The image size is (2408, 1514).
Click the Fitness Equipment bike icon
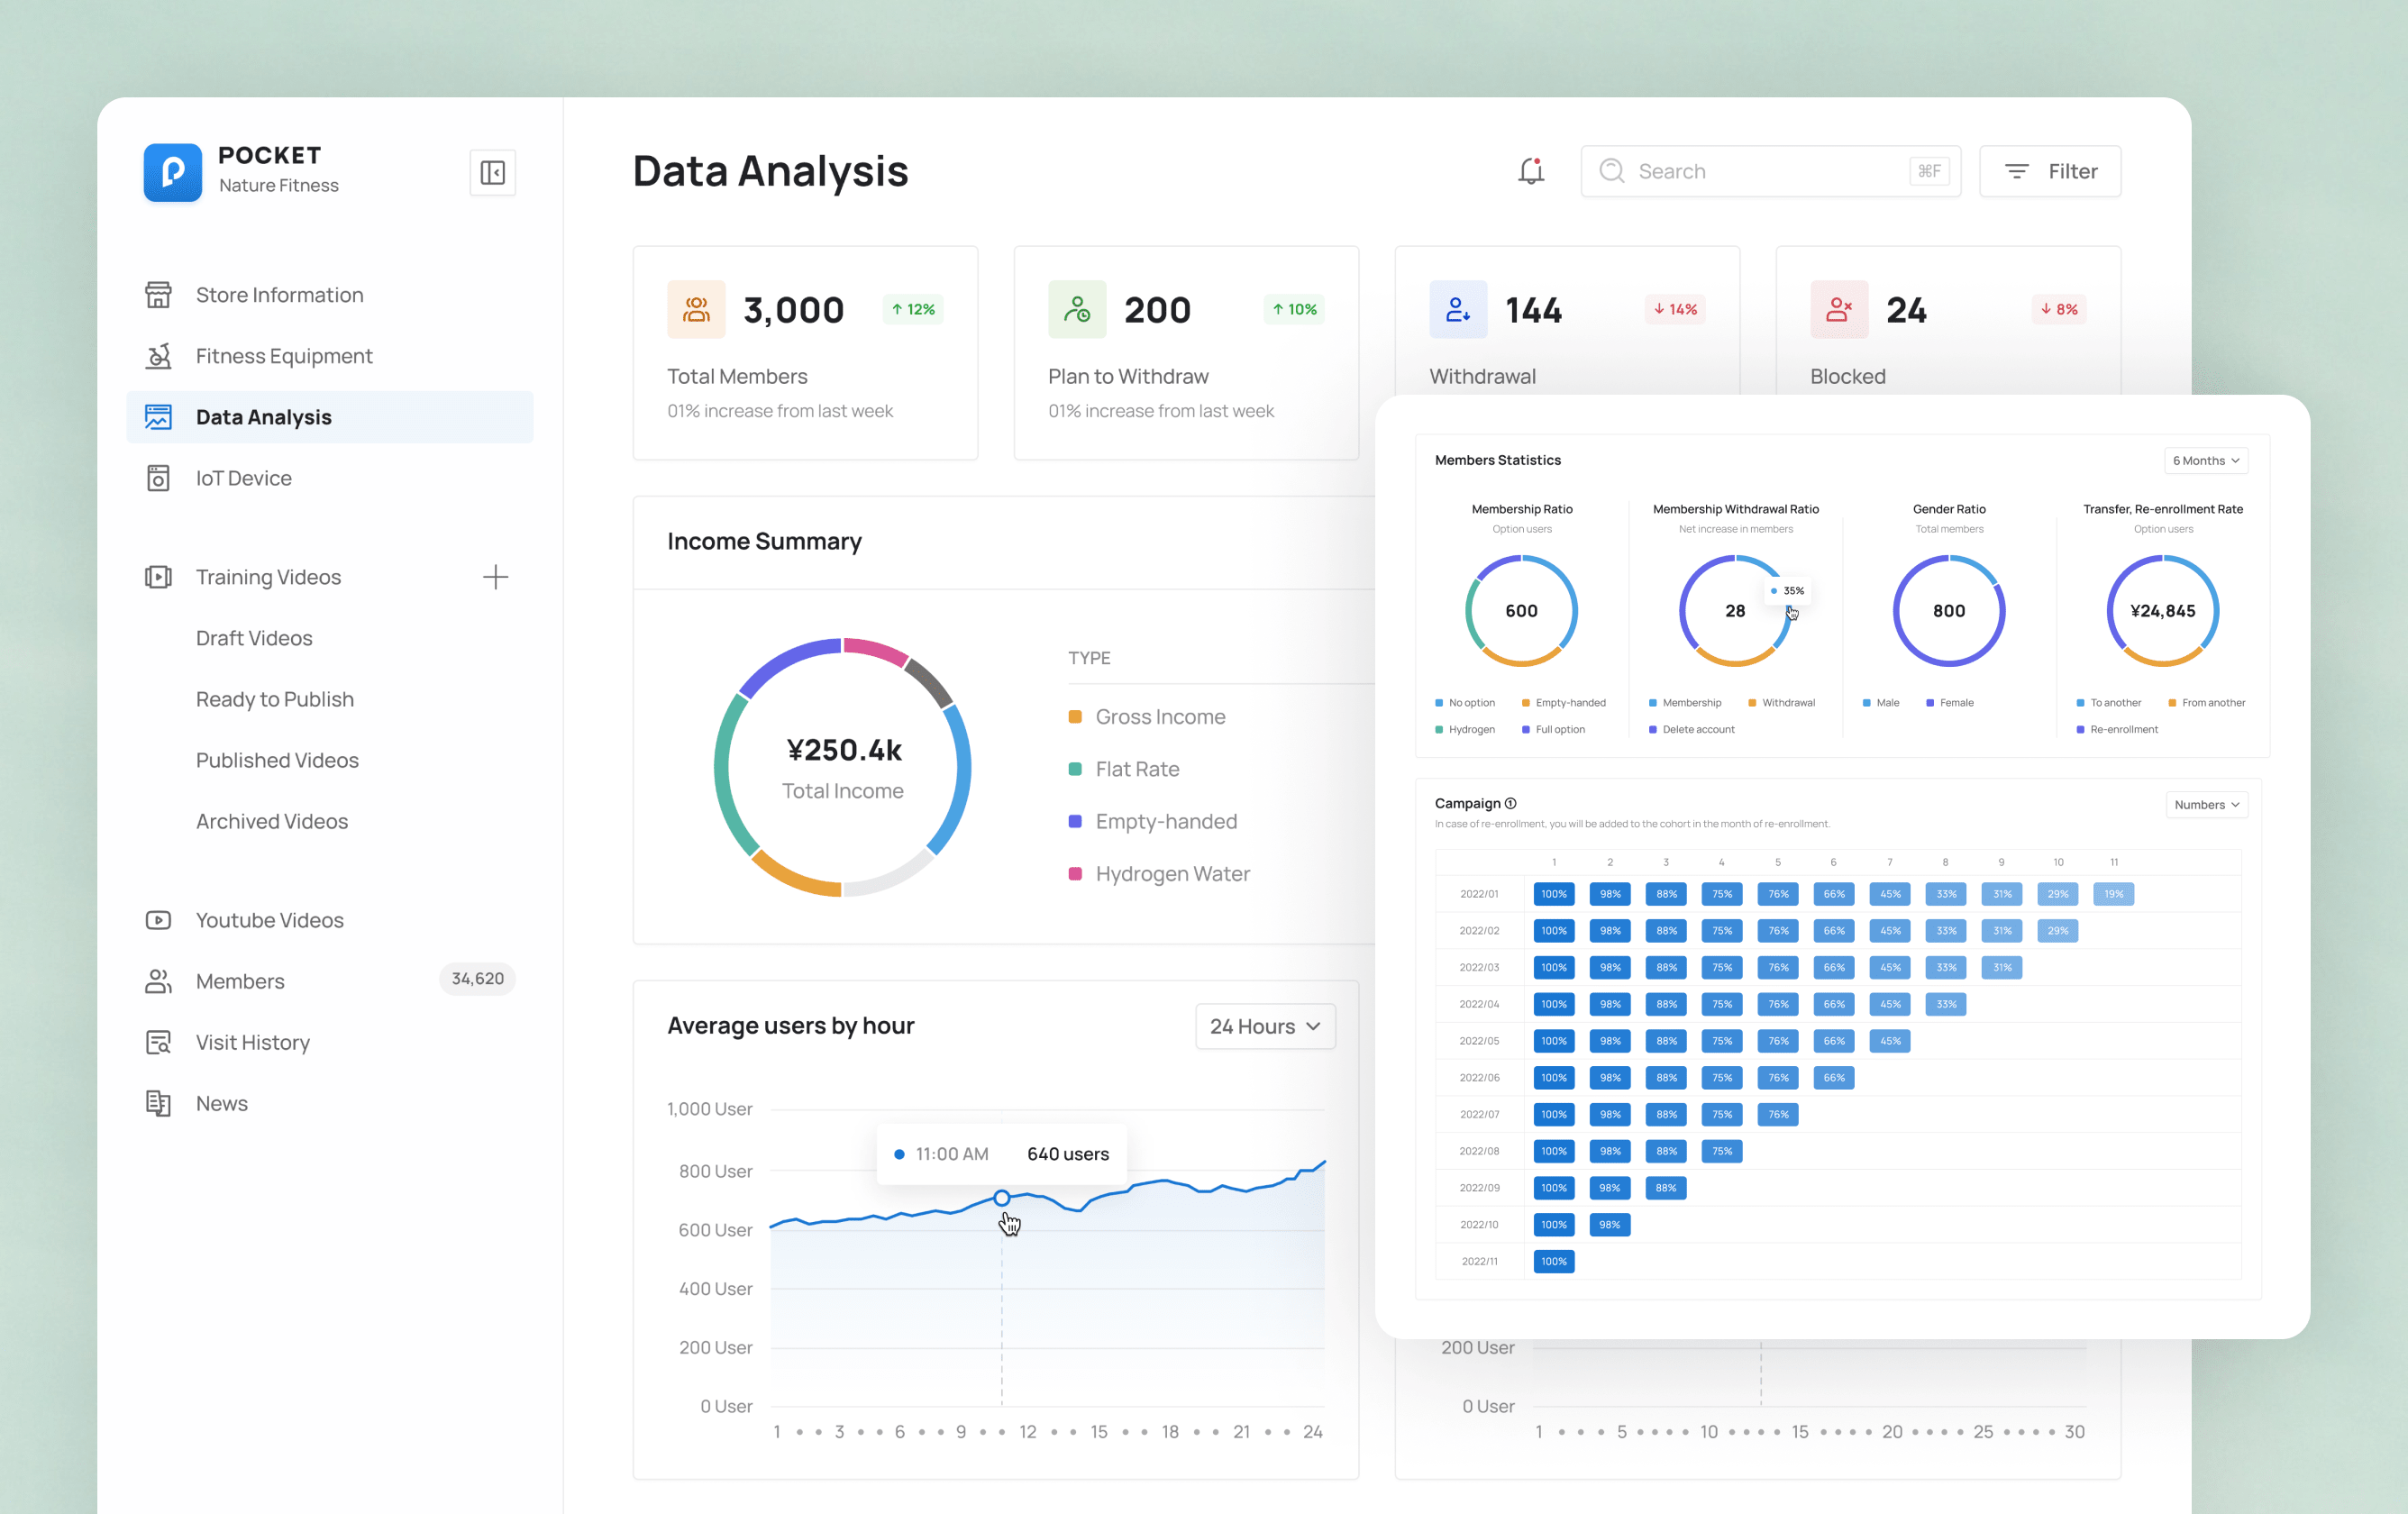pyautogui.click(x=158, y=356)
